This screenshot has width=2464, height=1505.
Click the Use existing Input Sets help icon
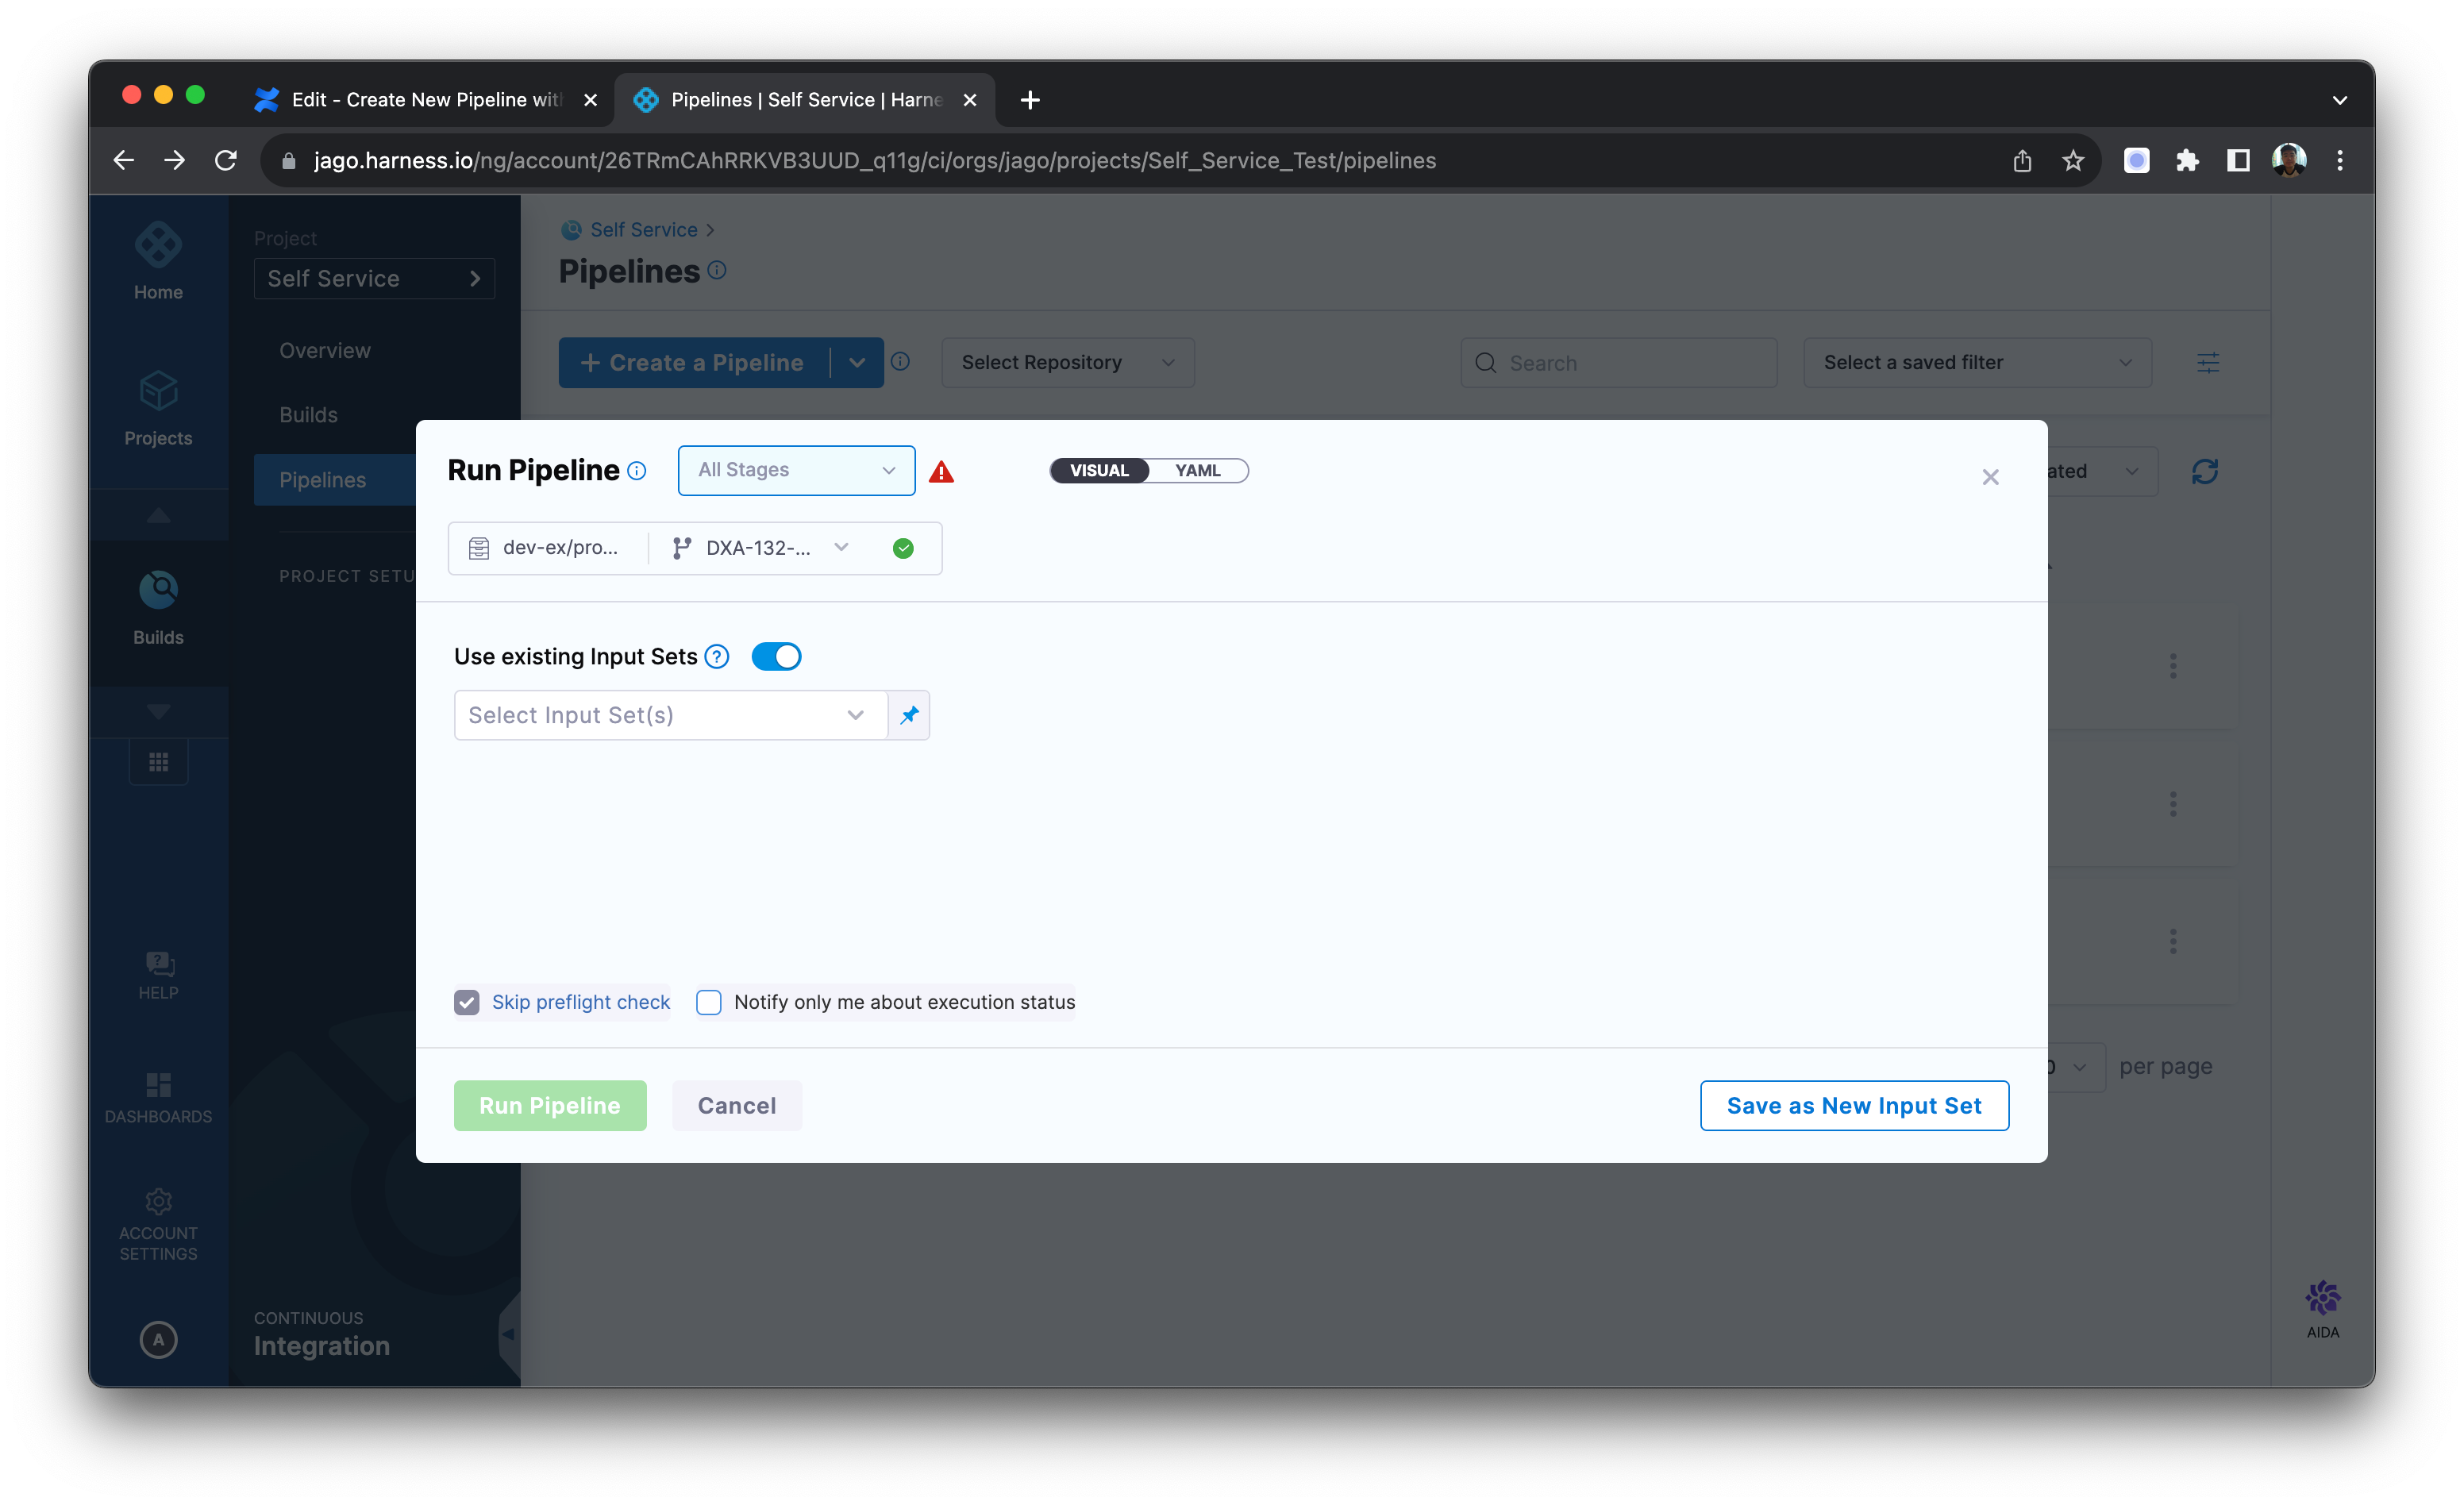pyautogui.click(x=716, y=657)
